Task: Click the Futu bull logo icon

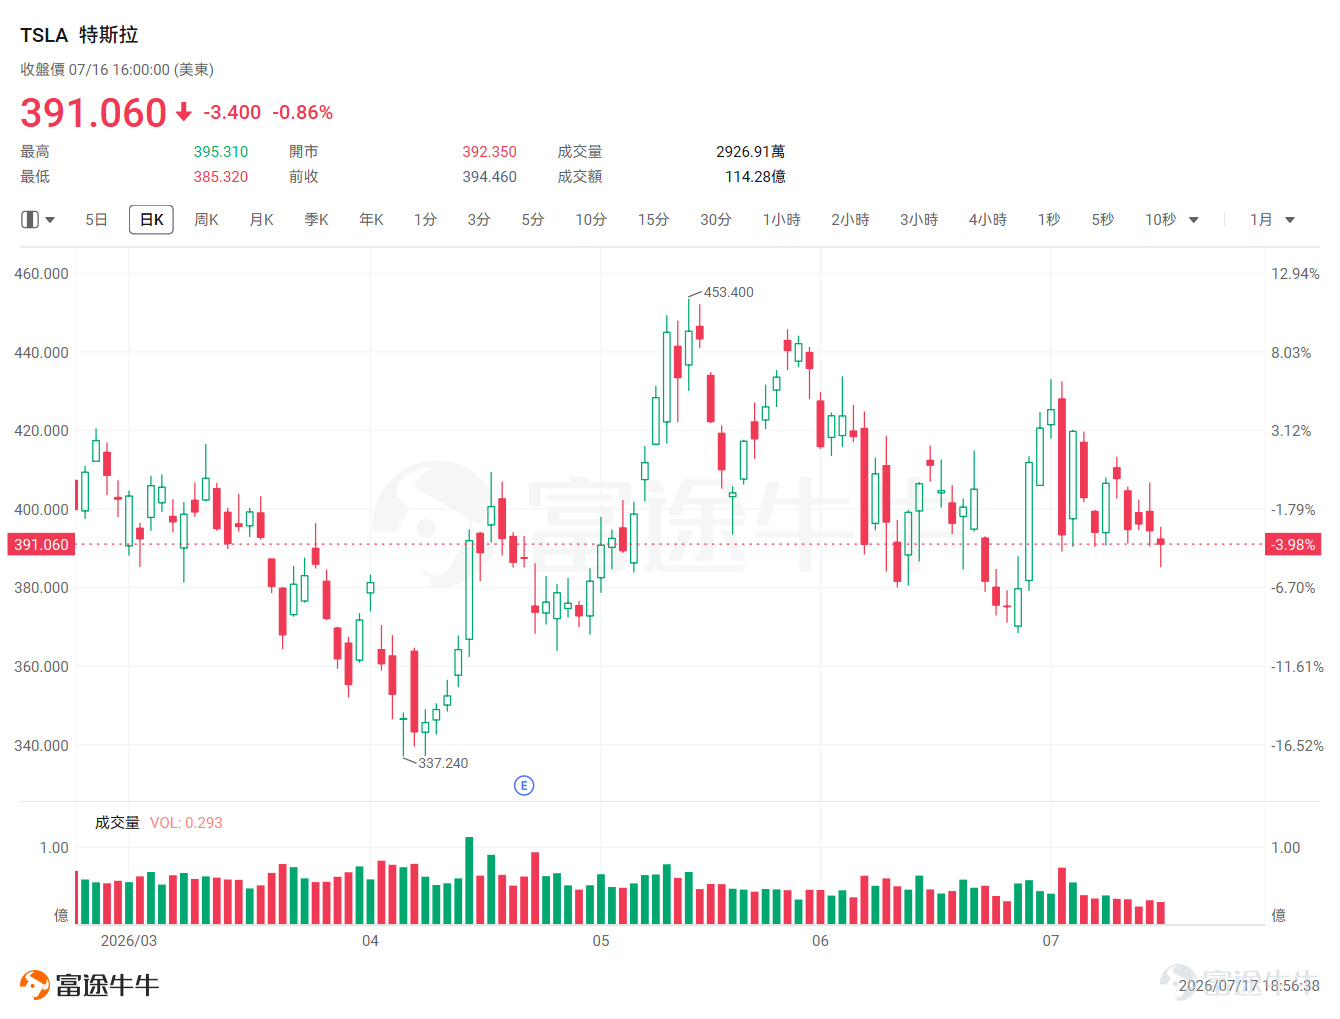Action: (35, 985)
